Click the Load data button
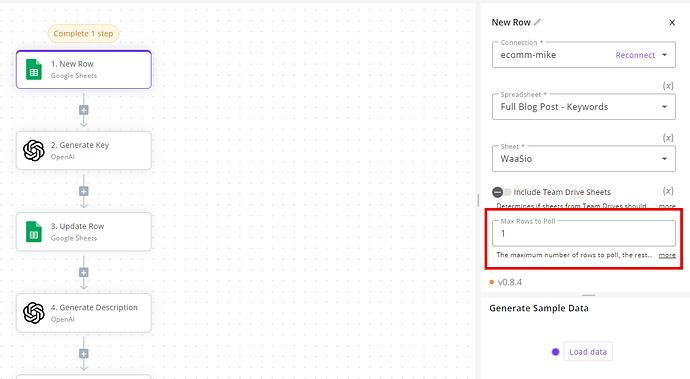690x379 pixels. pos(588,352)
